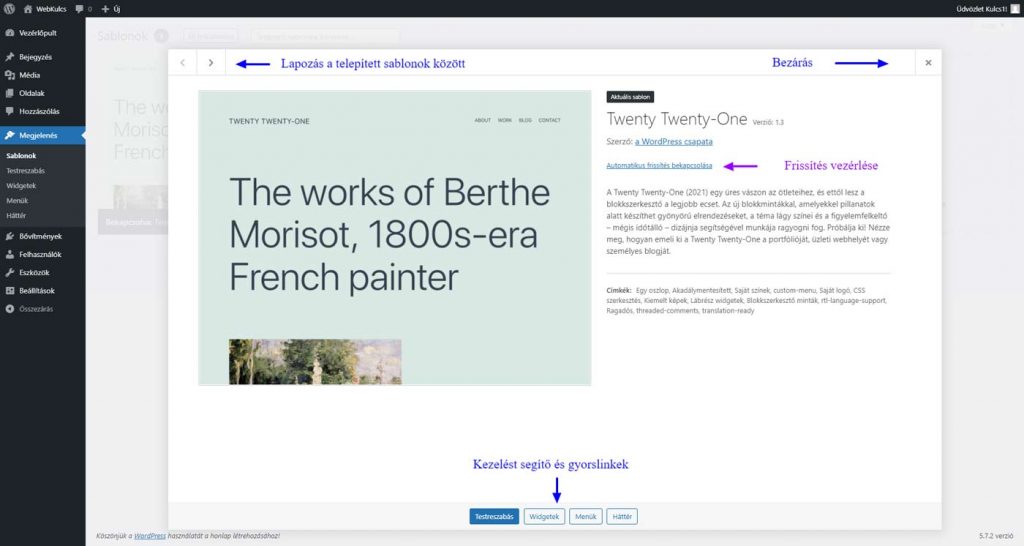Click the 5.7.2 verzió footer text
Image resolution: width=1024 pixels, height=546 pixels.
(996, 536)
